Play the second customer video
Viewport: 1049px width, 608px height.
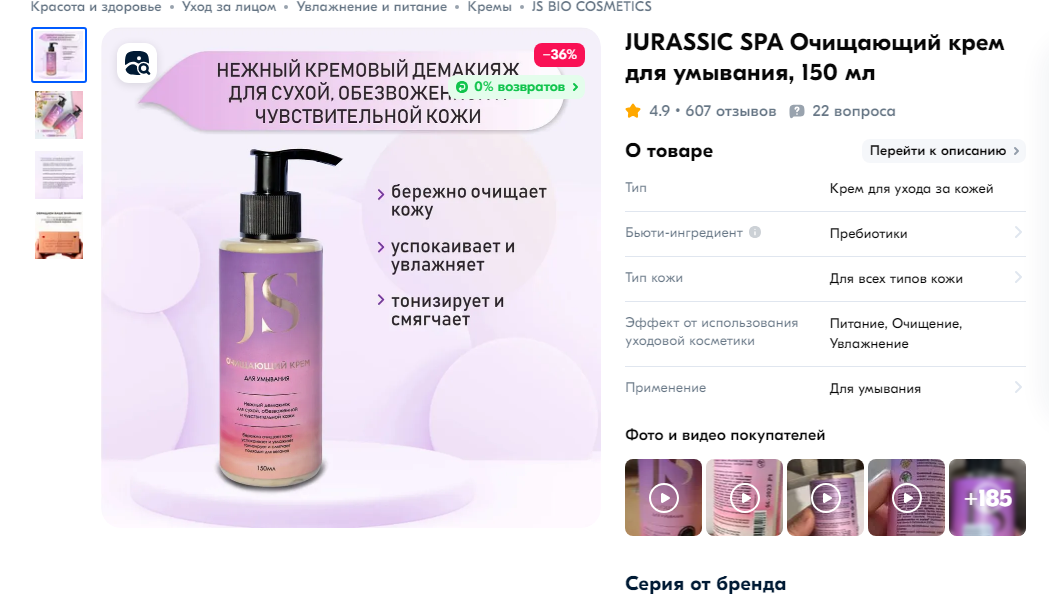[745, 498]
